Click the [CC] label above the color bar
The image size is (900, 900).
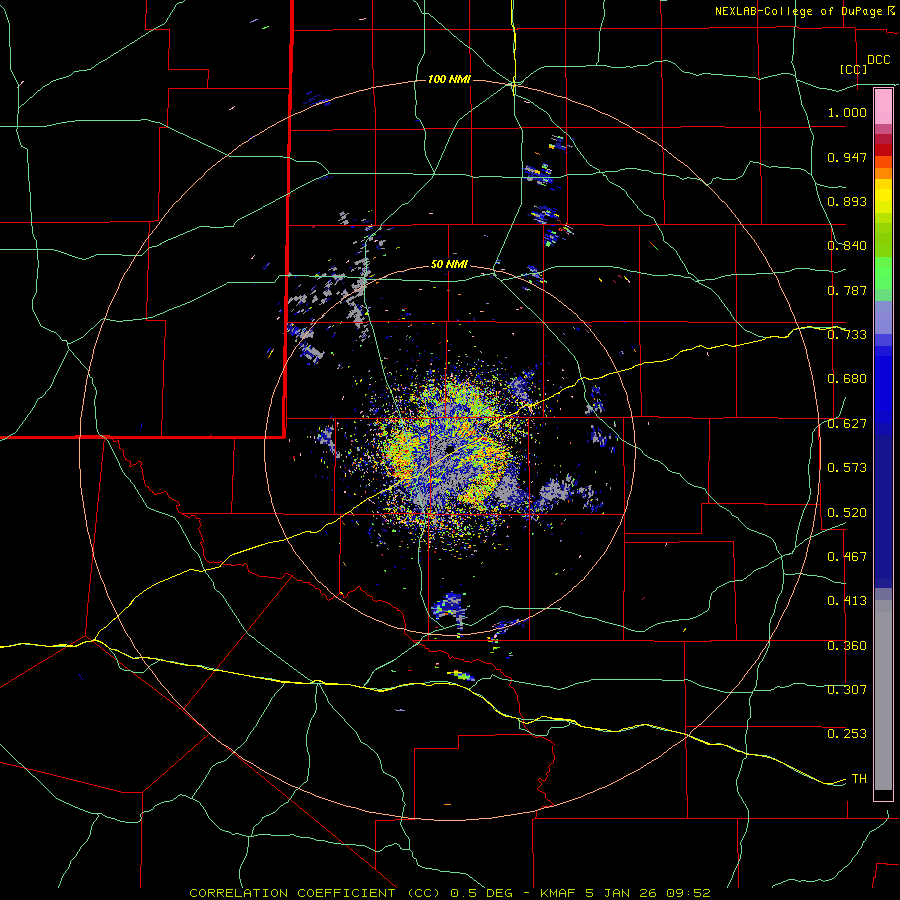pos(854,69)
